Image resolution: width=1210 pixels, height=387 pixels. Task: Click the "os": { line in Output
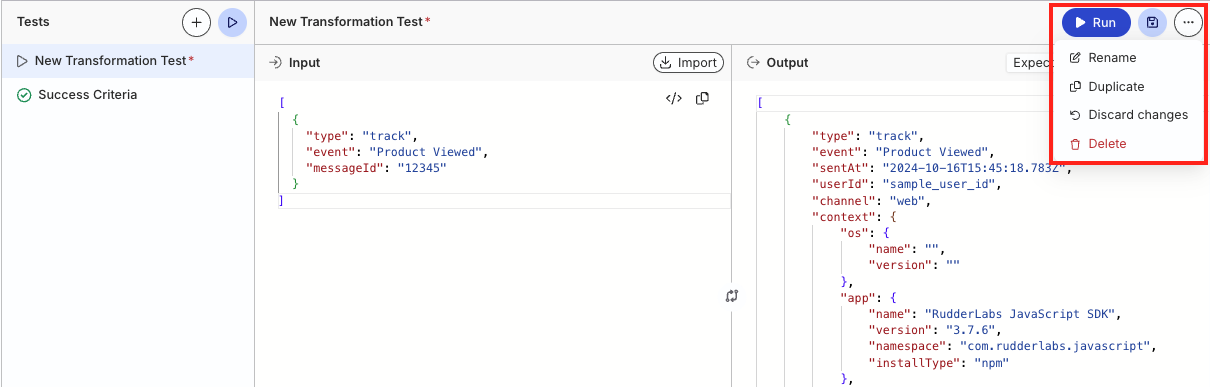[864, 233]
